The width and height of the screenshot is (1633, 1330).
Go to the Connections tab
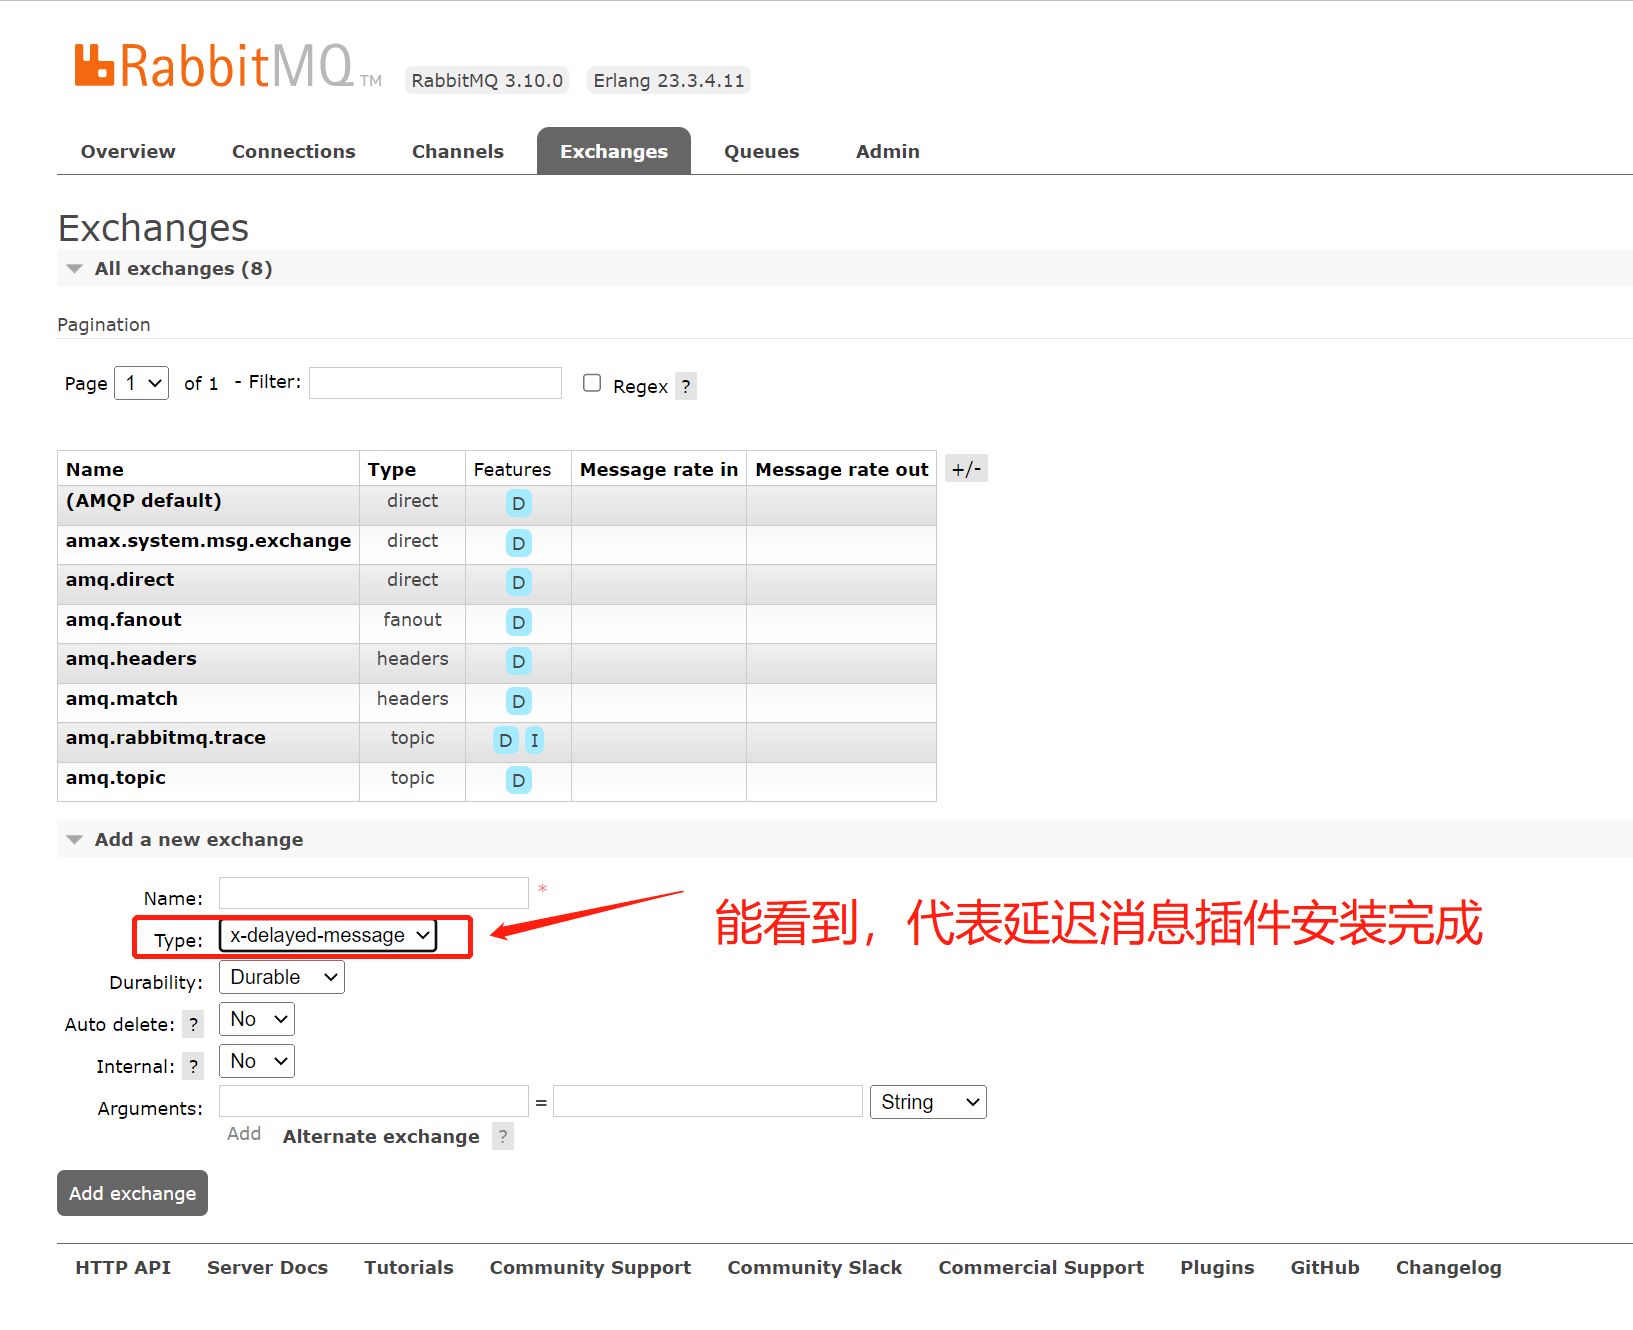point(294,151)
